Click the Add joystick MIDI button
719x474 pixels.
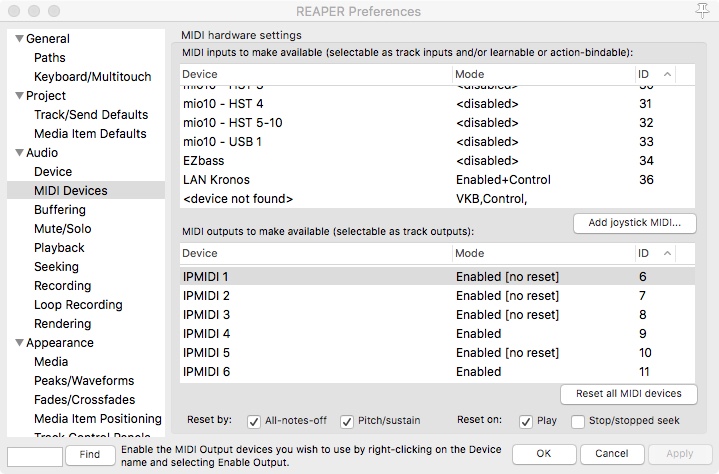pyautogui.click(x=635, y=222)
